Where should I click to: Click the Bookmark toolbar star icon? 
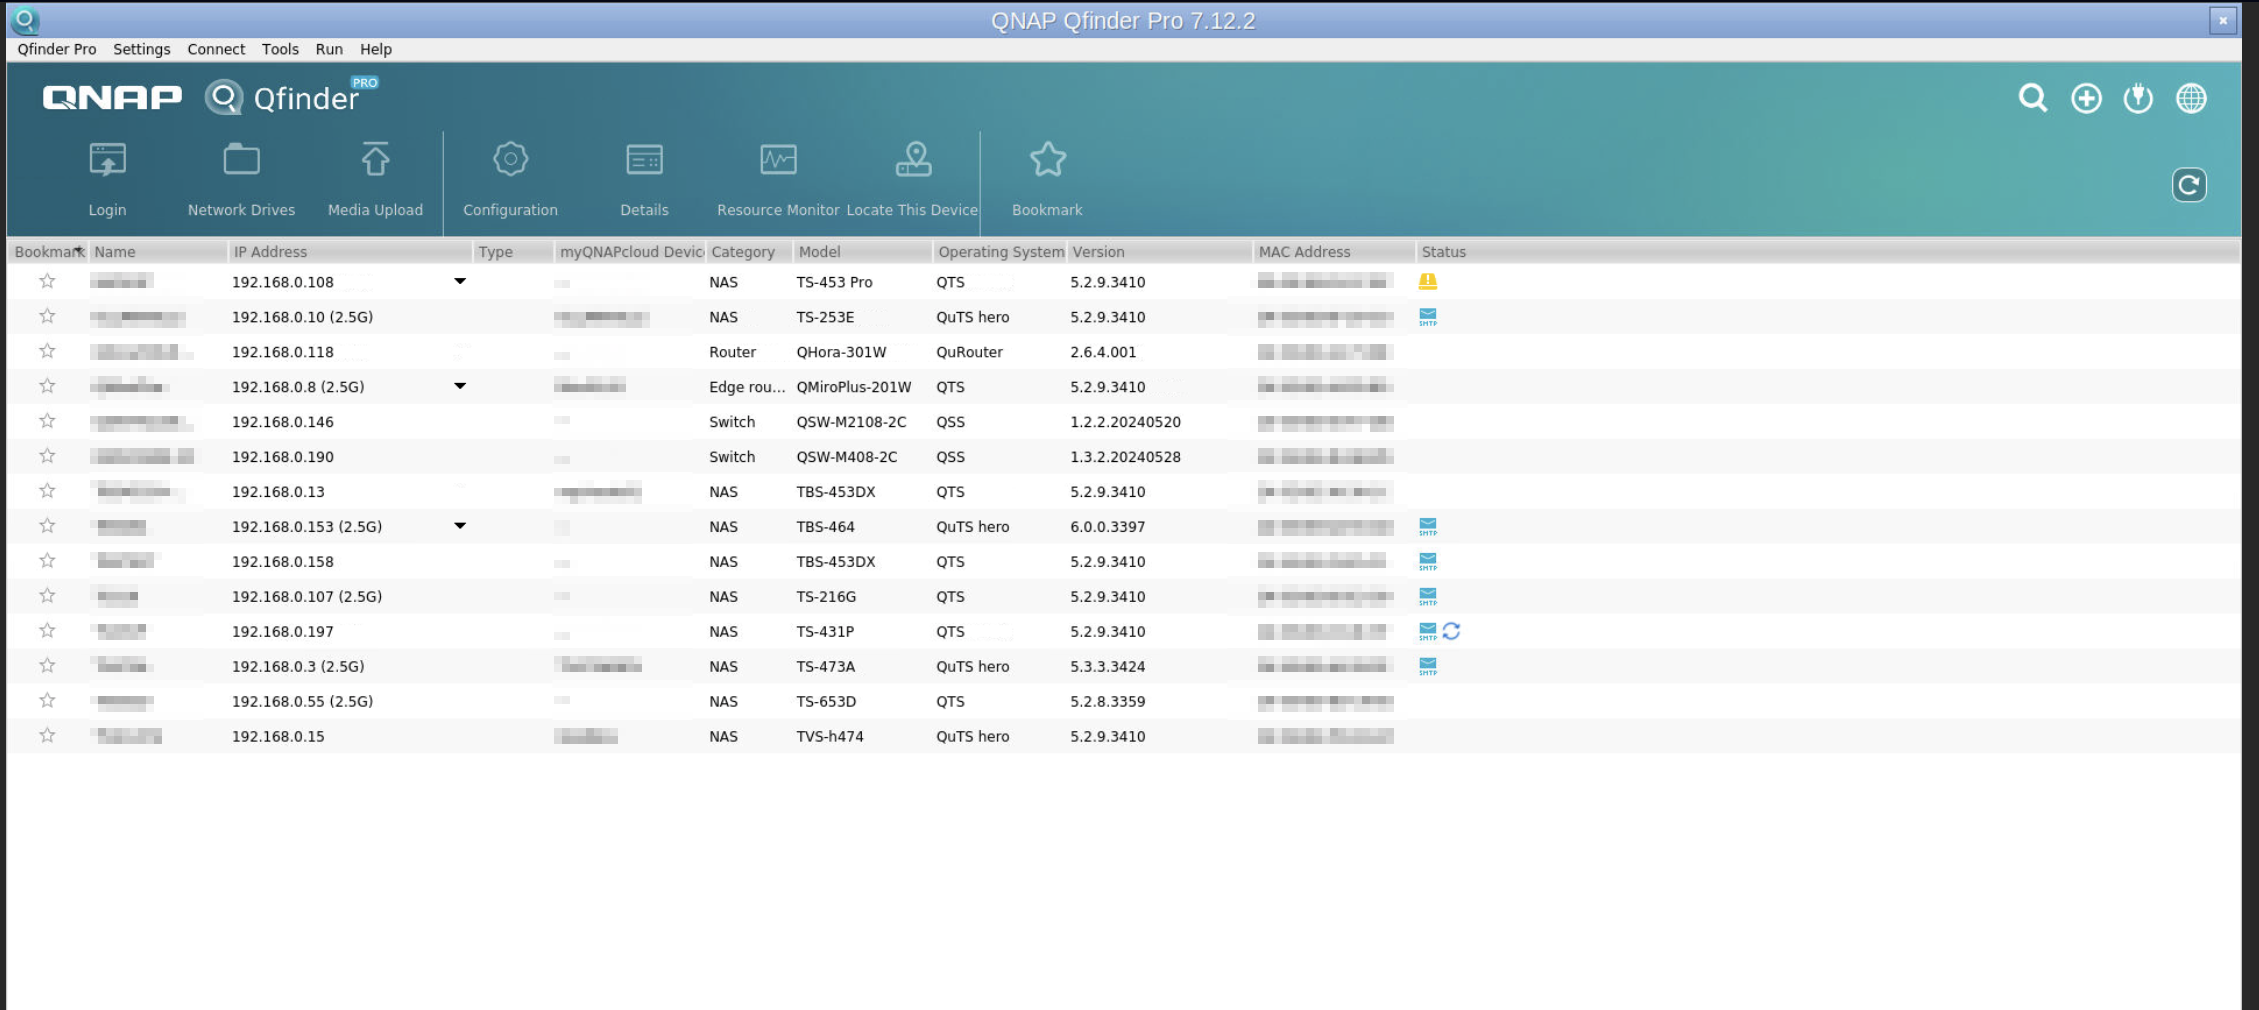(1048, 159)
